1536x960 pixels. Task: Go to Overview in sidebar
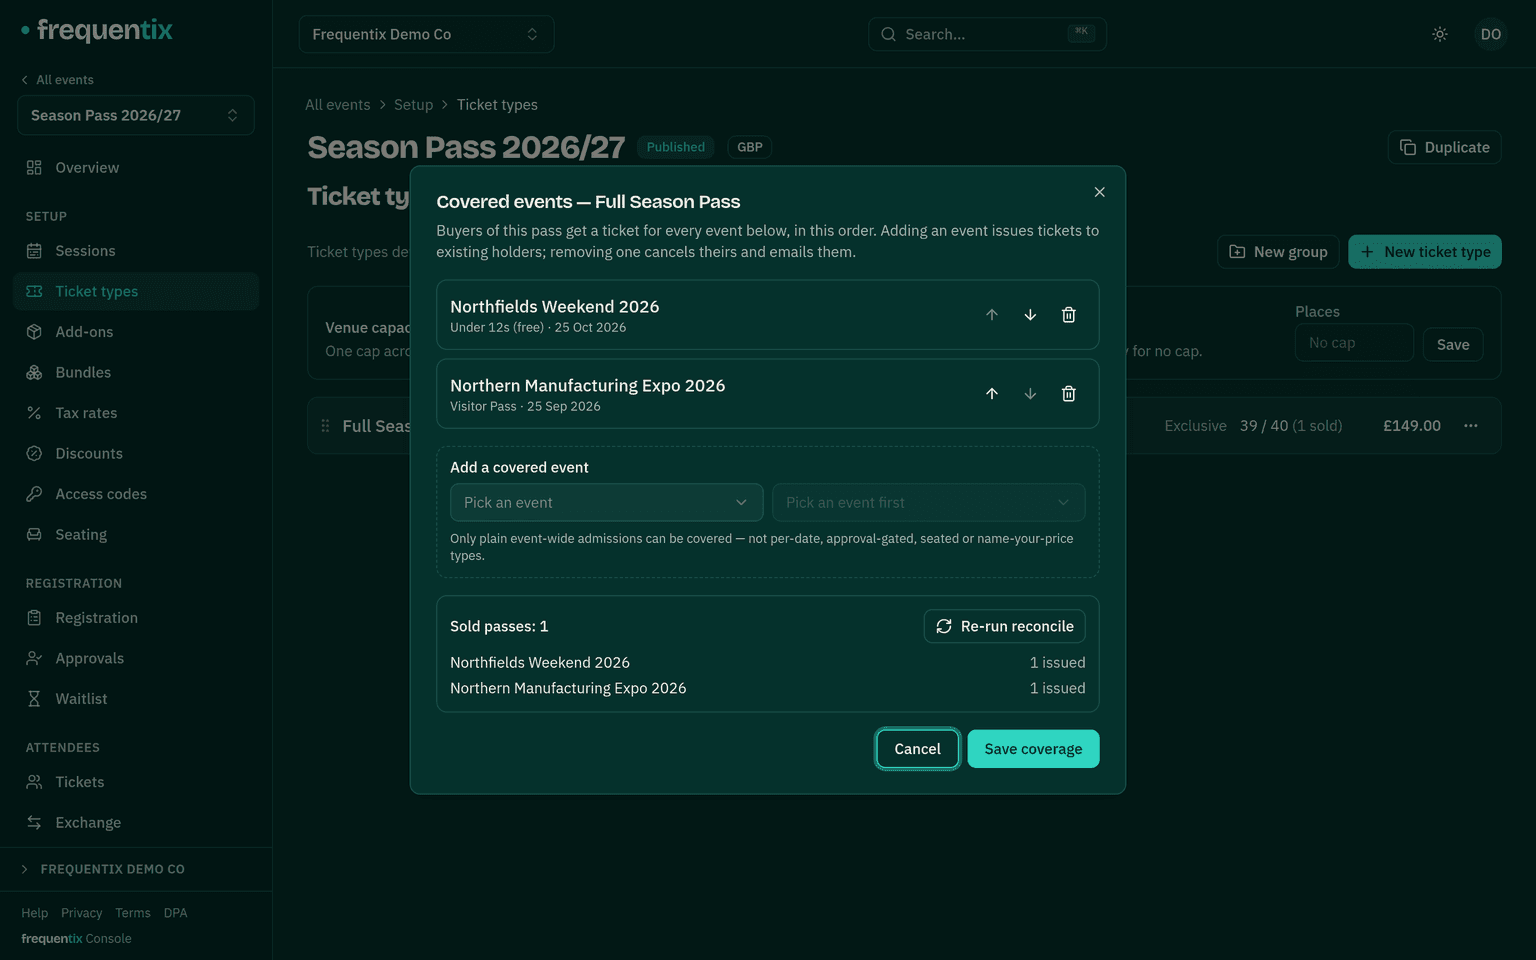(136, 168)
